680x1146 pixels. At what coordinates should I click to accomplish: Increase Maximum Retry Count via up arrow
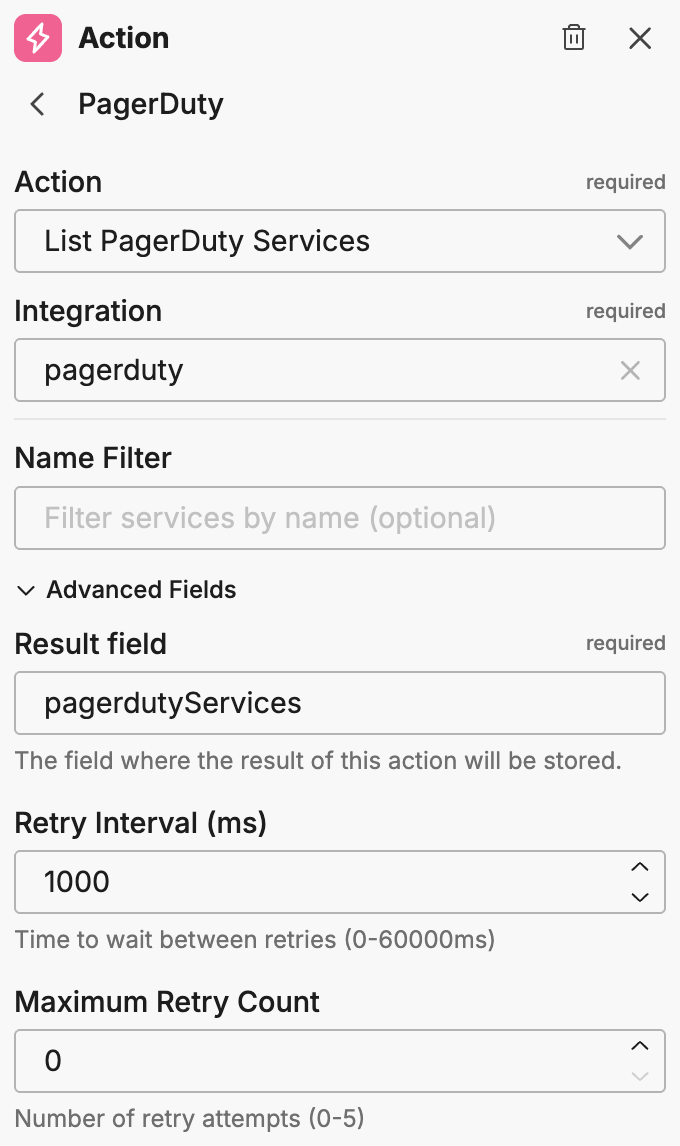coord(640,1045)
